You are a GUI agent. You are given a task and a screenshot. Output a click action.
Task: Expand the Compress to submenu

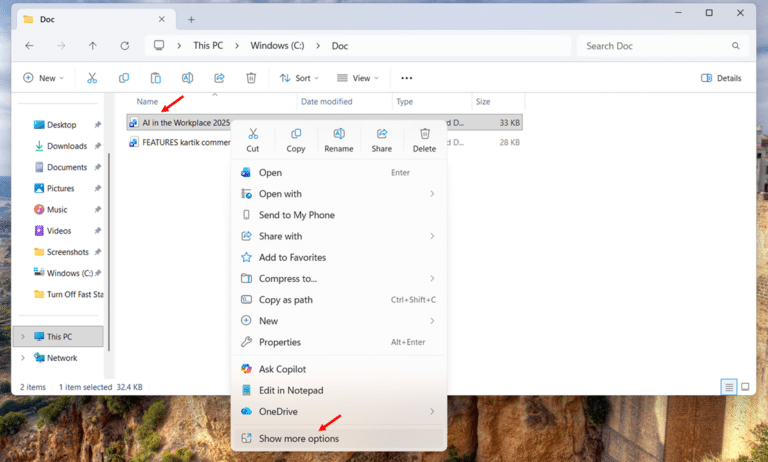pyautogui.click(x=432, y=279)
